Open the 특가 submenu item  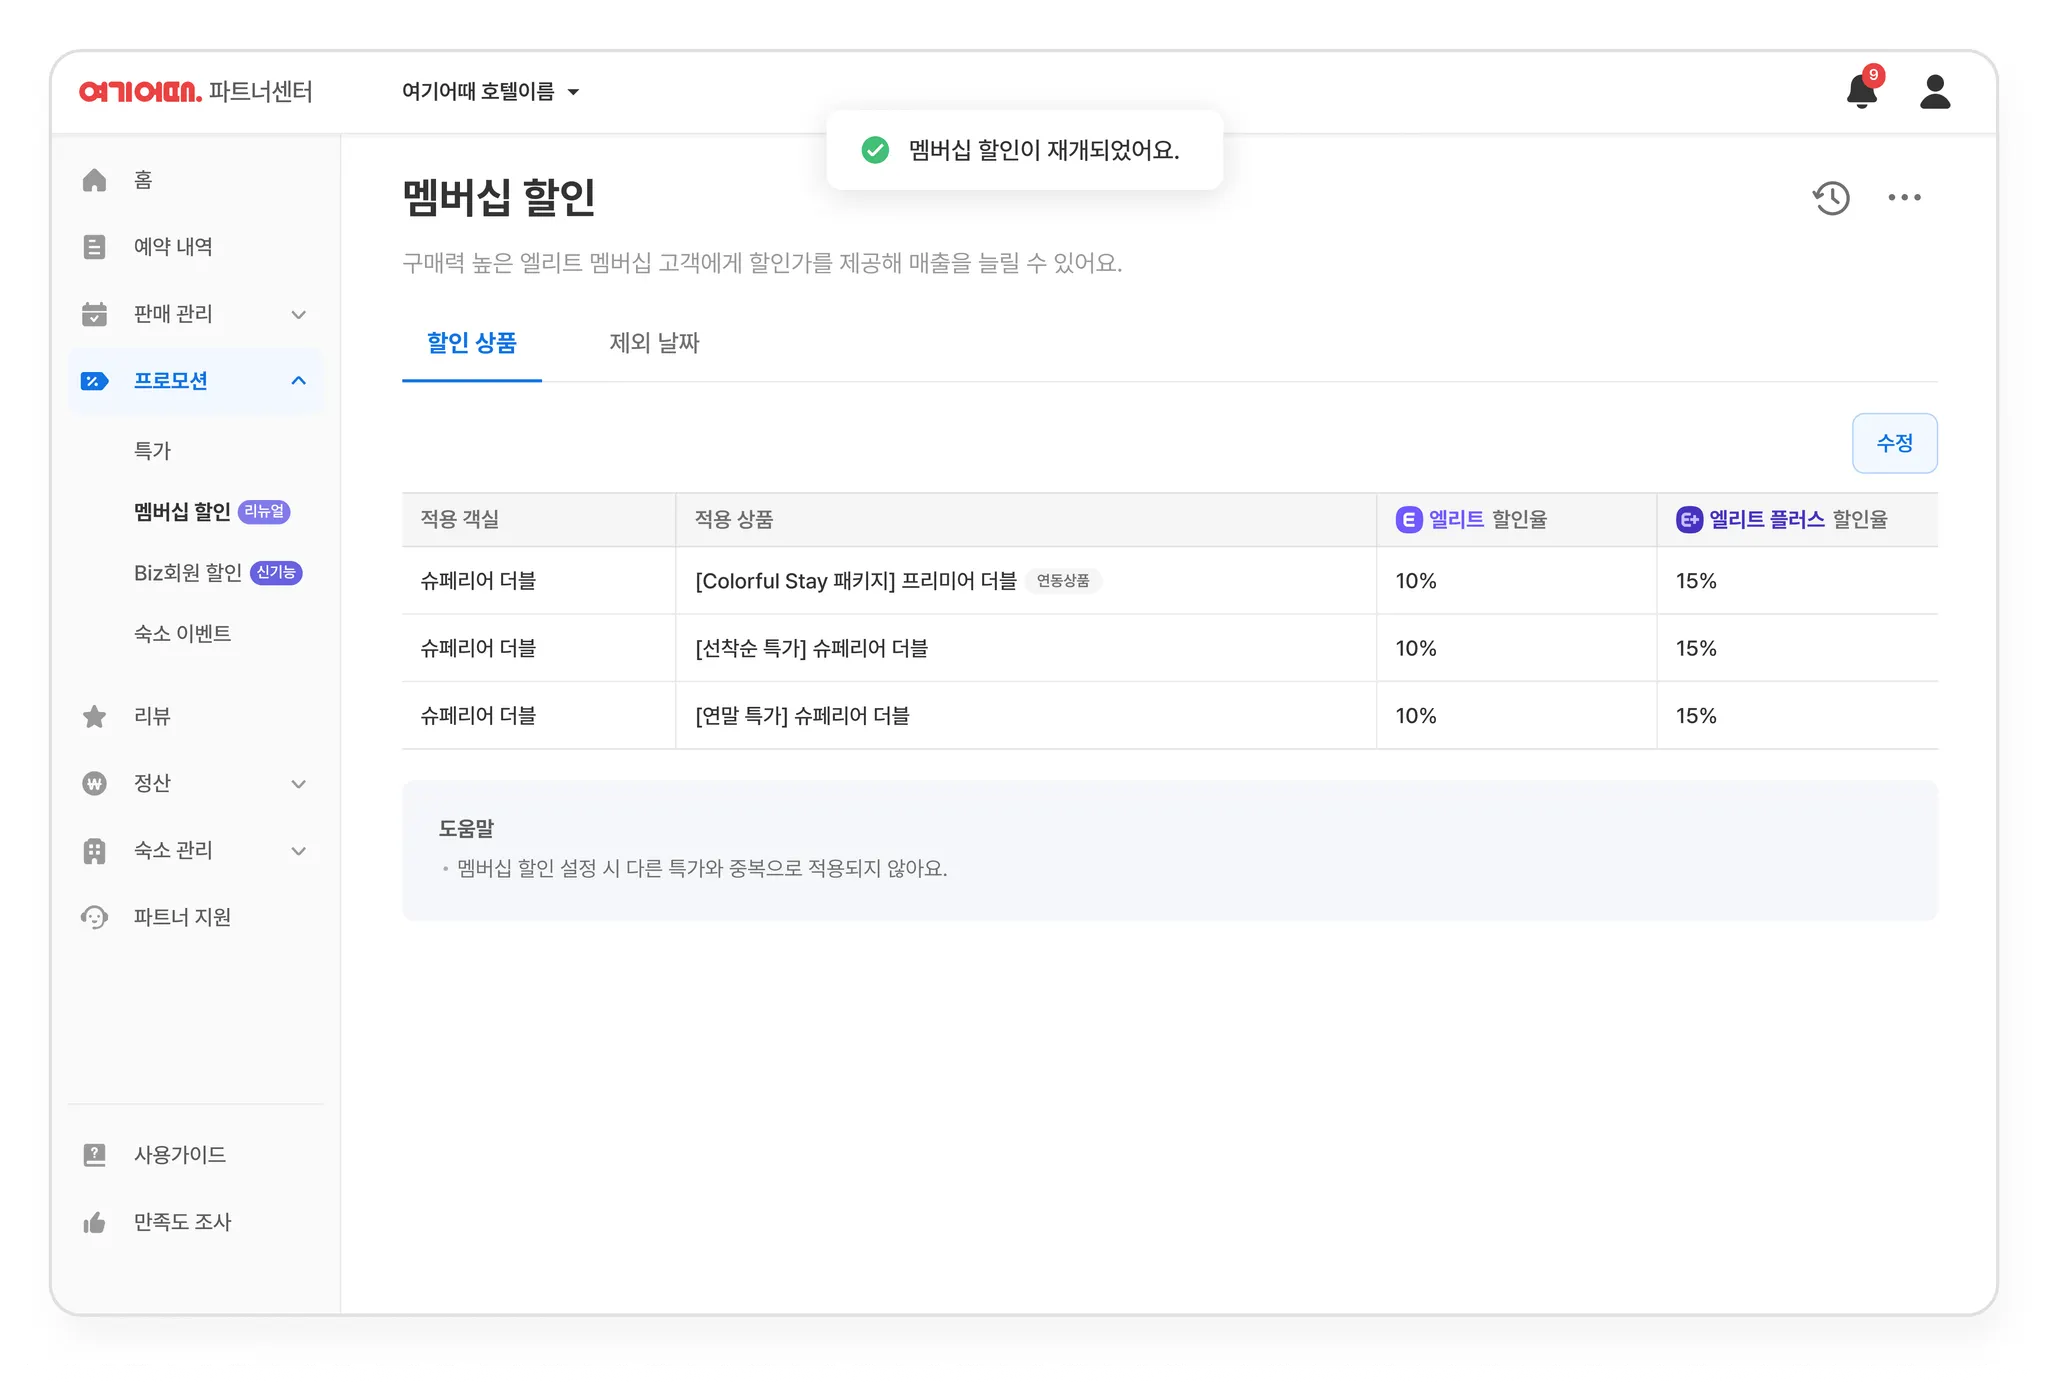[153, 451]
